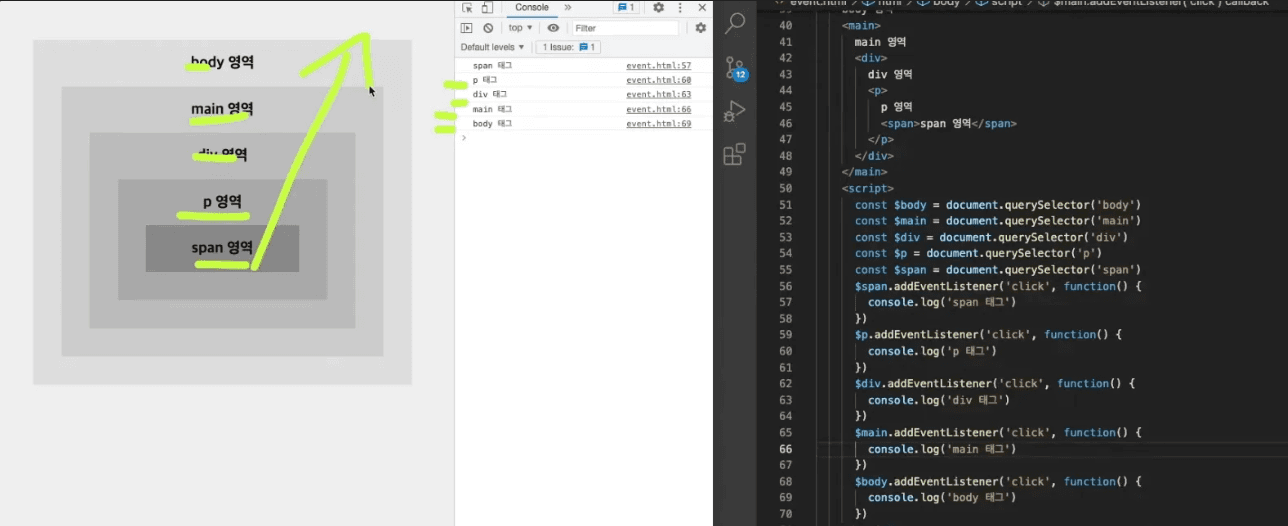Open DevTools settings gear in the top bar

658,8
